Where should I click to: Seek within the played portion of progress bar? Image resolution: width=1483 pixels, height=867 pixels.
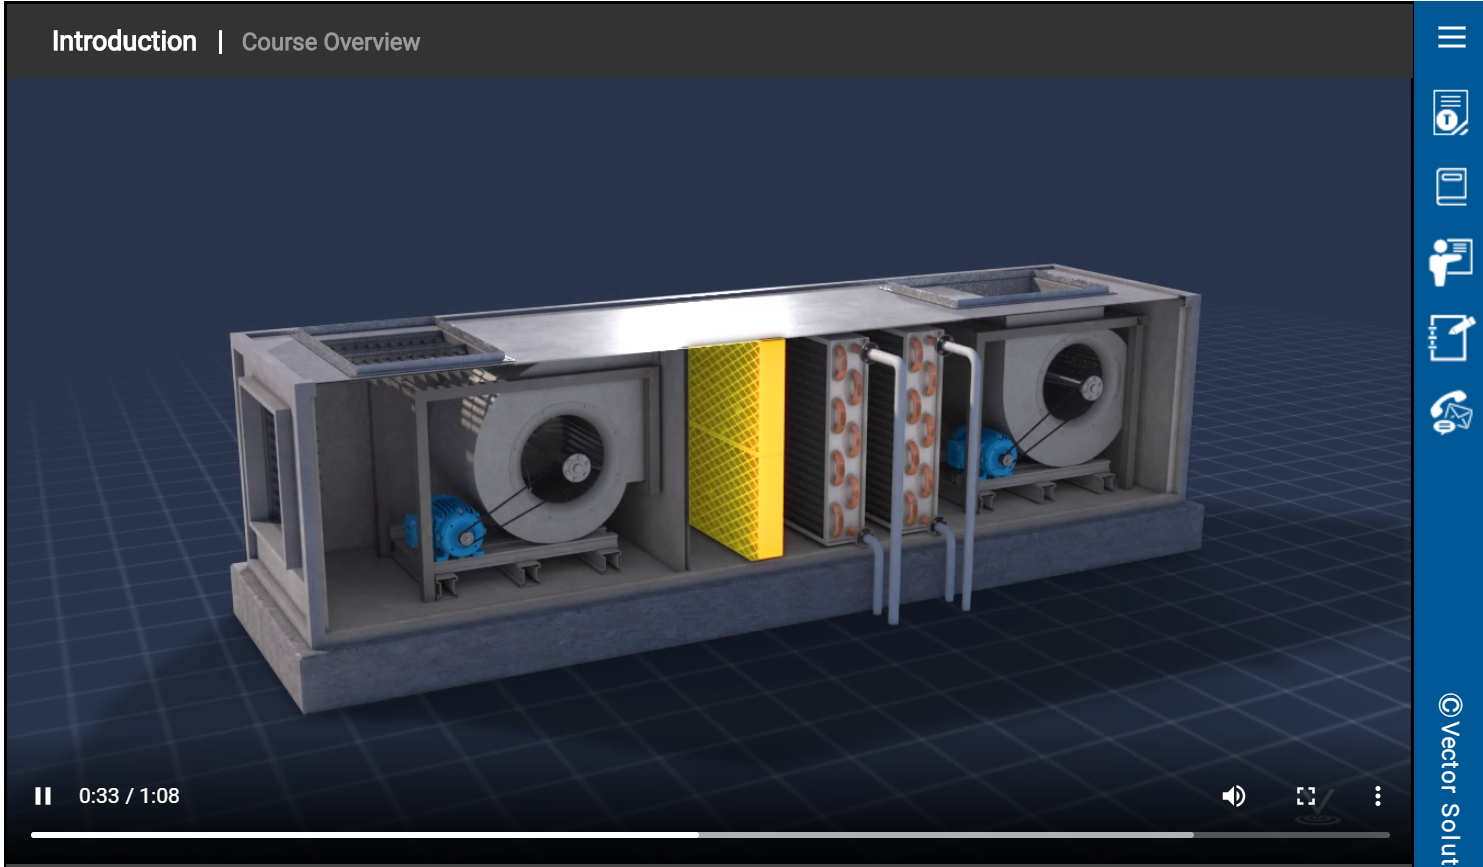pyautogui.click(x=360, y=834)
